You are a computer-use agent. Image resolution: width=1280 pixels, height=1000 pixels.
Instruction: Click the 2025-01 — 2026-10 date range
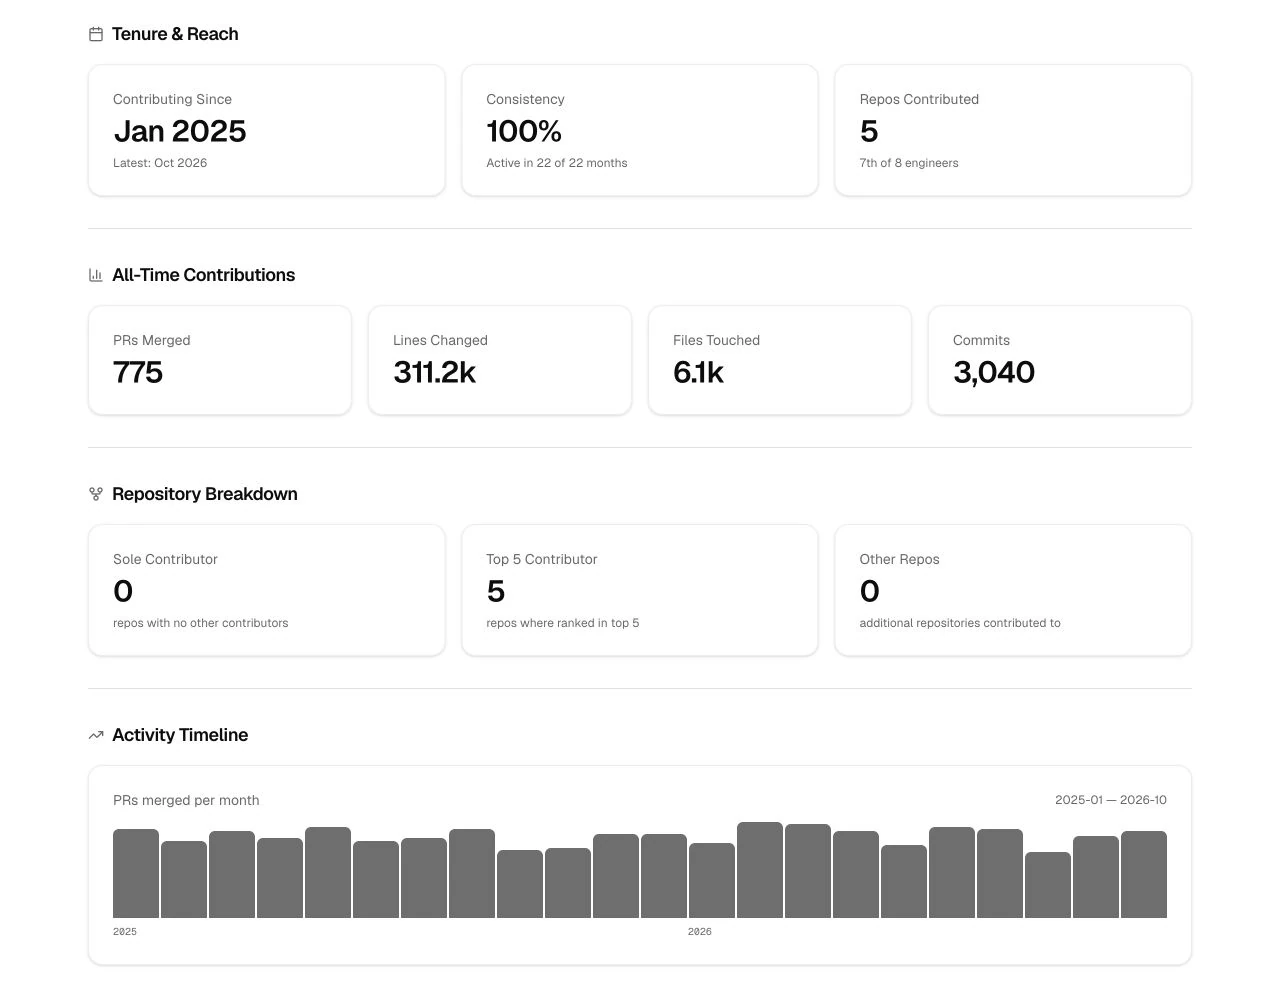coord(1111,800)
